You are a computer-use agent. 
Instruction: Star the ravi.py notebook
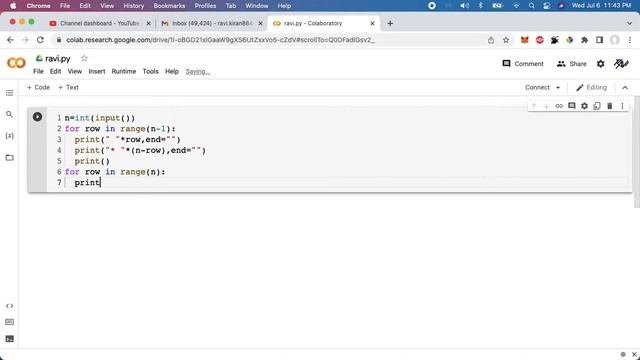click(84, 58)
